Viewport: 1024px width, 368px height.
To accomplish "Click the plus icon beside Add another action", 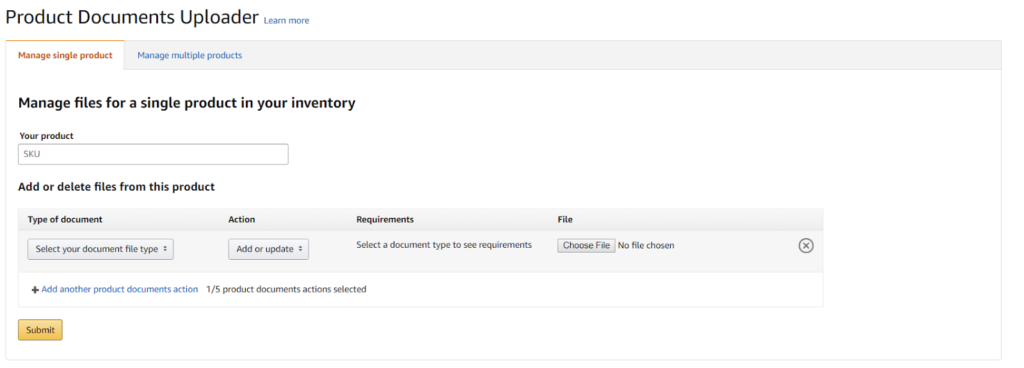I will click(35, 290).
